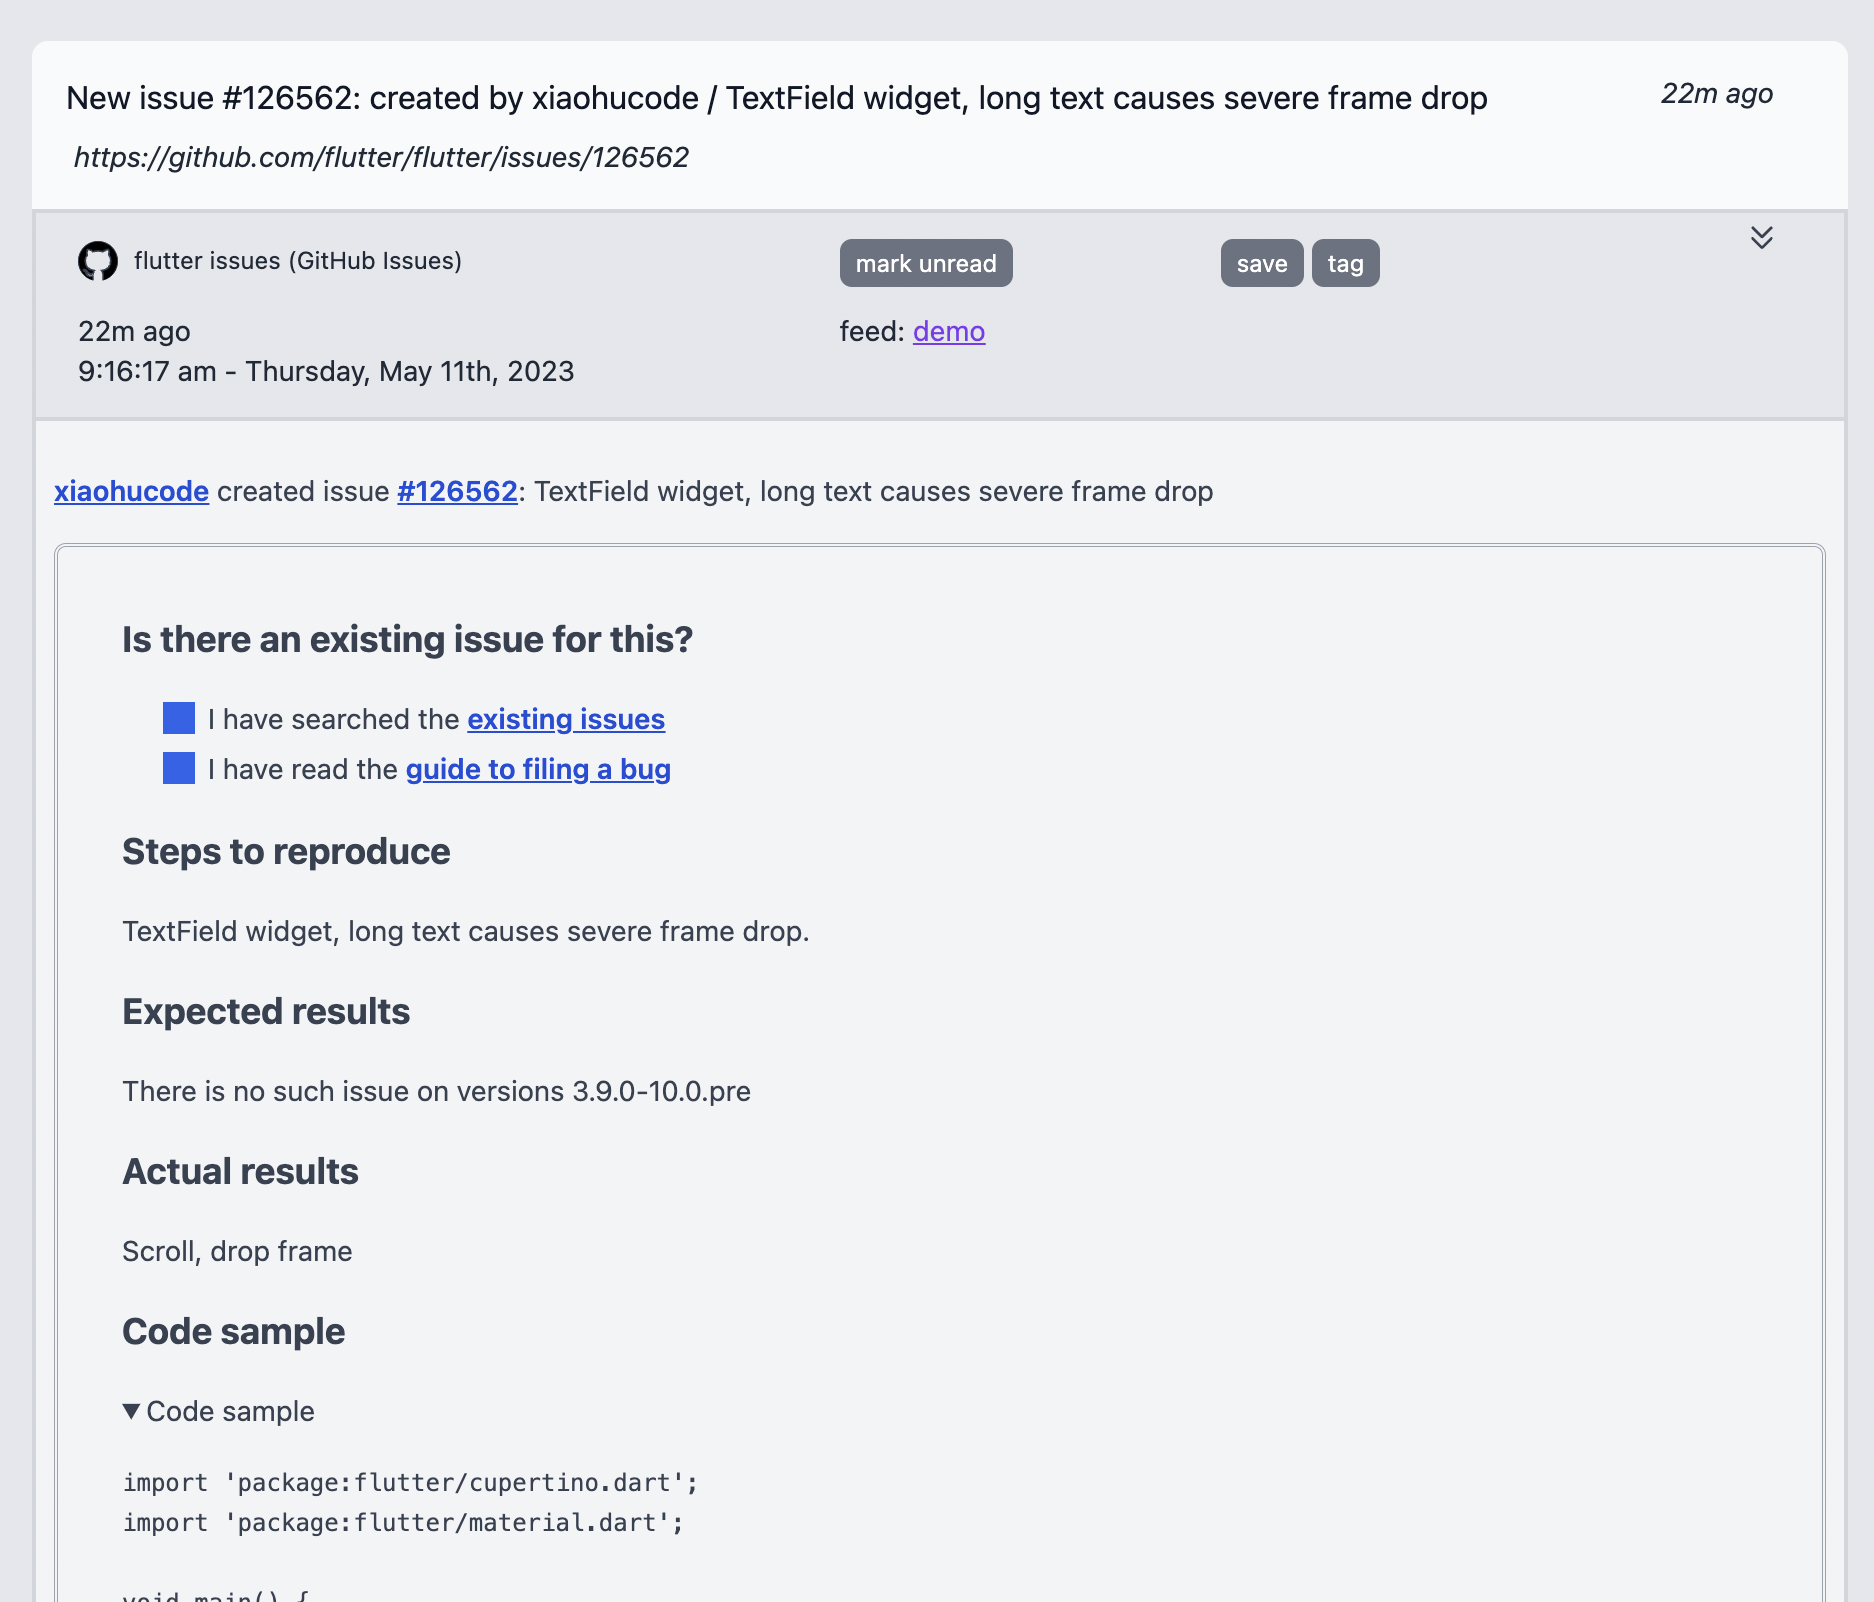Viewport: 1874px width, 1602px height.
Task: Click 'TextField widget, long text causes severe frame drop.' paragraph
Action: pyautogui.click(x=465, y=931)
